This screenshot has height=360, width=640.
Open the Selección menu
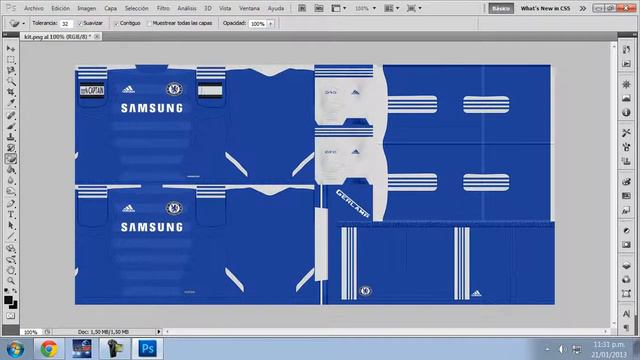tap(136, 8)
